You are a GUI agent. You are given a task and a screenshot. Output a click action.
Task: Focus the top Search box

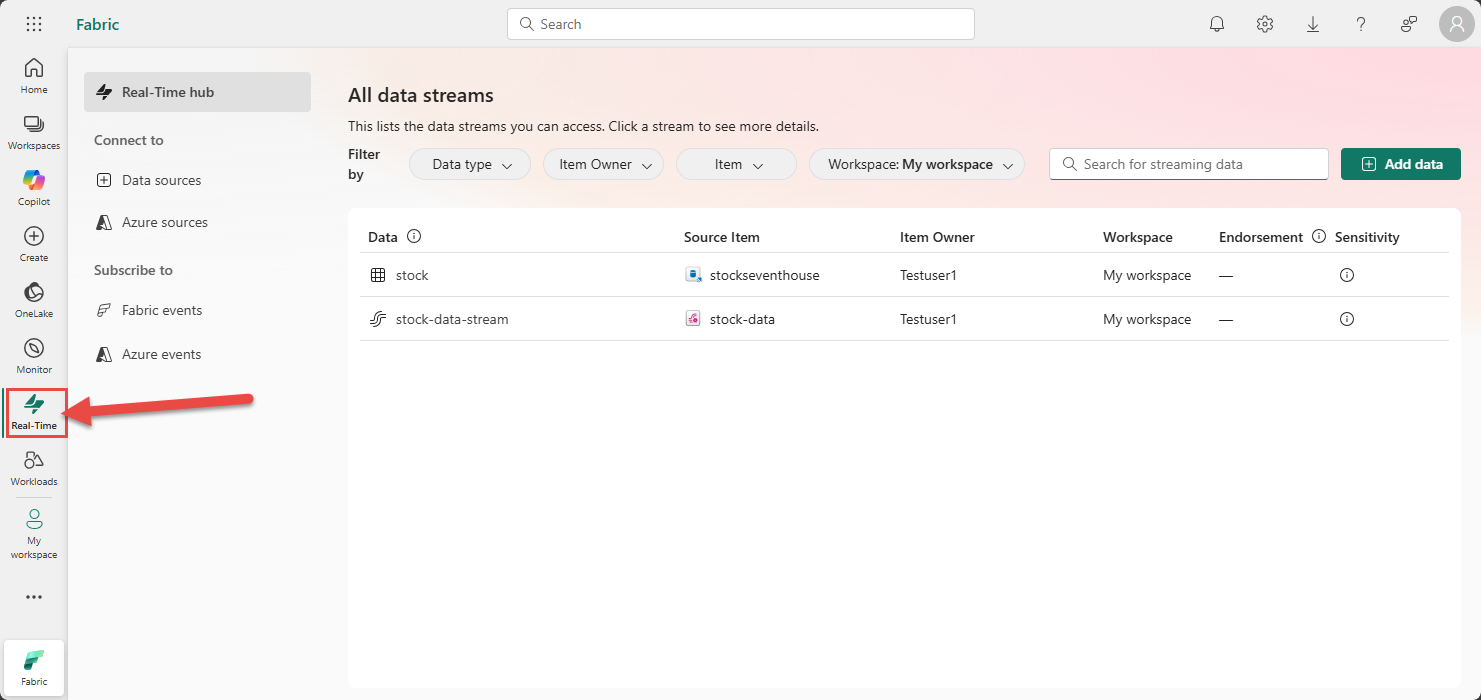click(x=741, y=24)
